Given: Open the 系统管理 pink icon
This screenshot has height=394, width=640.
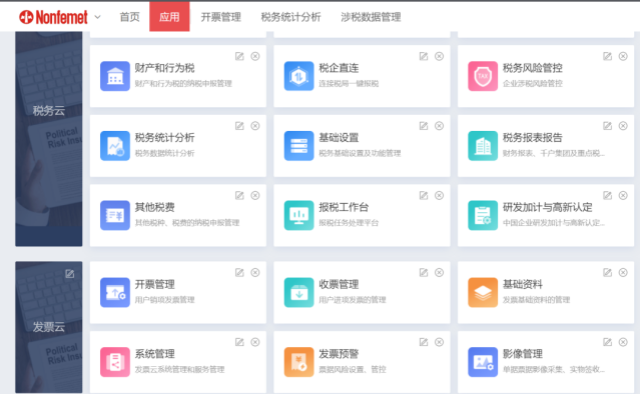Looking at the screenshot, I should tap(115, 362).
